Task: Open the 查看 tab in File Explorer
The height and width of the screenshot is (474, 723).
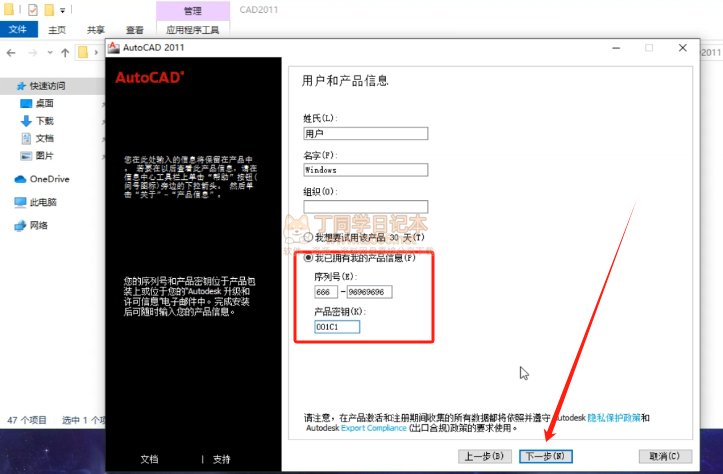Action: pos(135,30)
